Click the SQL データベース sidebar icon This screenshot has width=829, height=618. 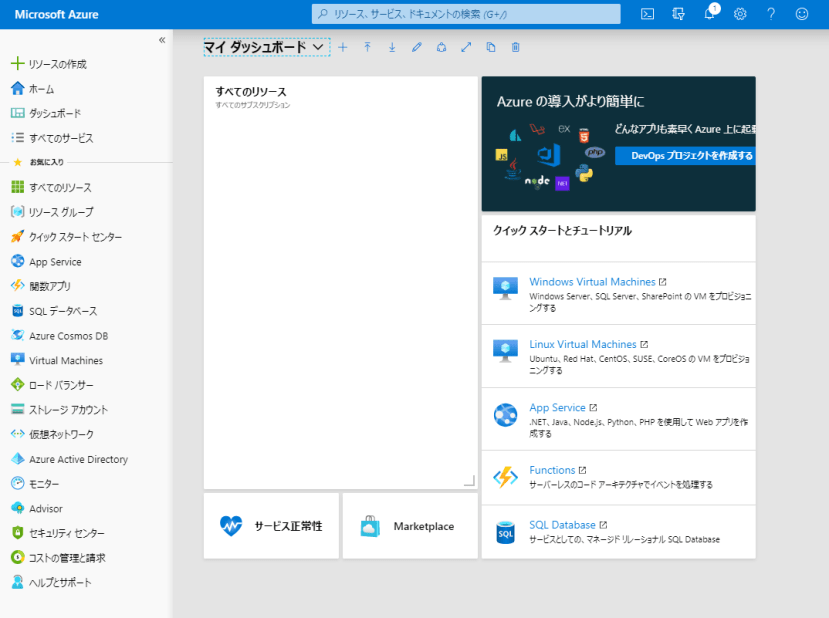click(x=17, y=310)
